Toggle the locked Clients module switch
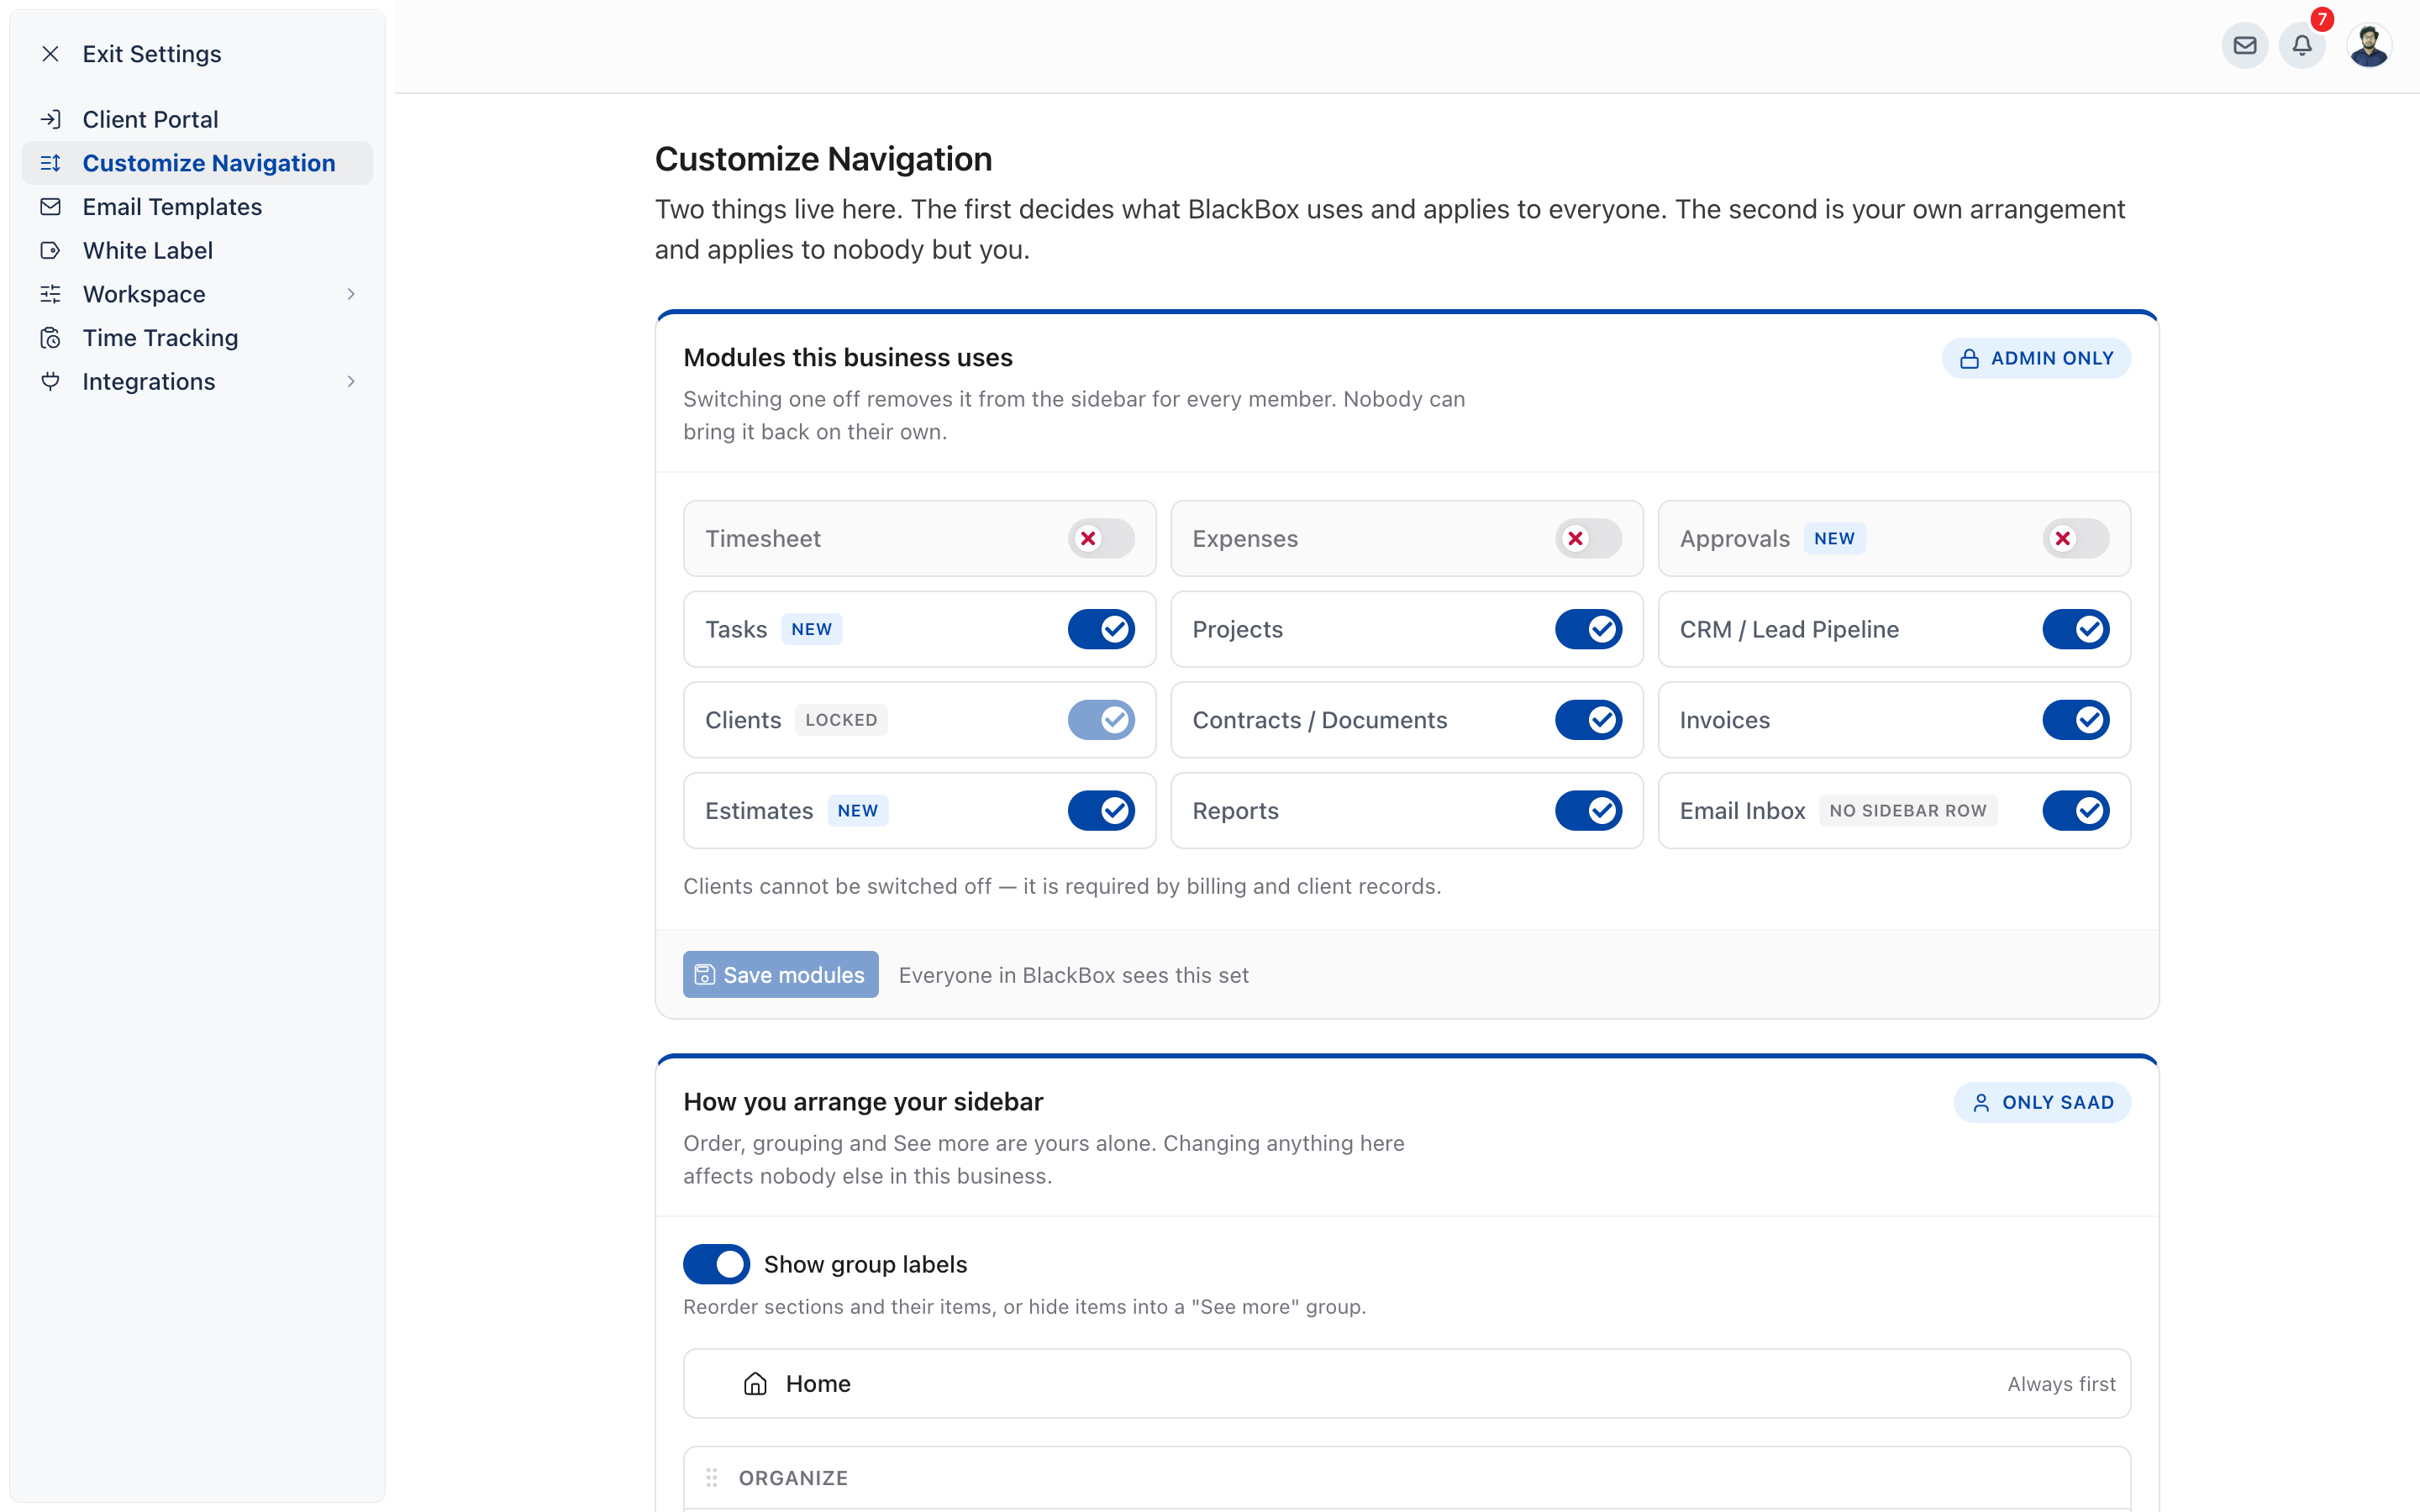The height and width of the screenshot is (1512, 2420). pyautogui.click(x=1100, y=720)
